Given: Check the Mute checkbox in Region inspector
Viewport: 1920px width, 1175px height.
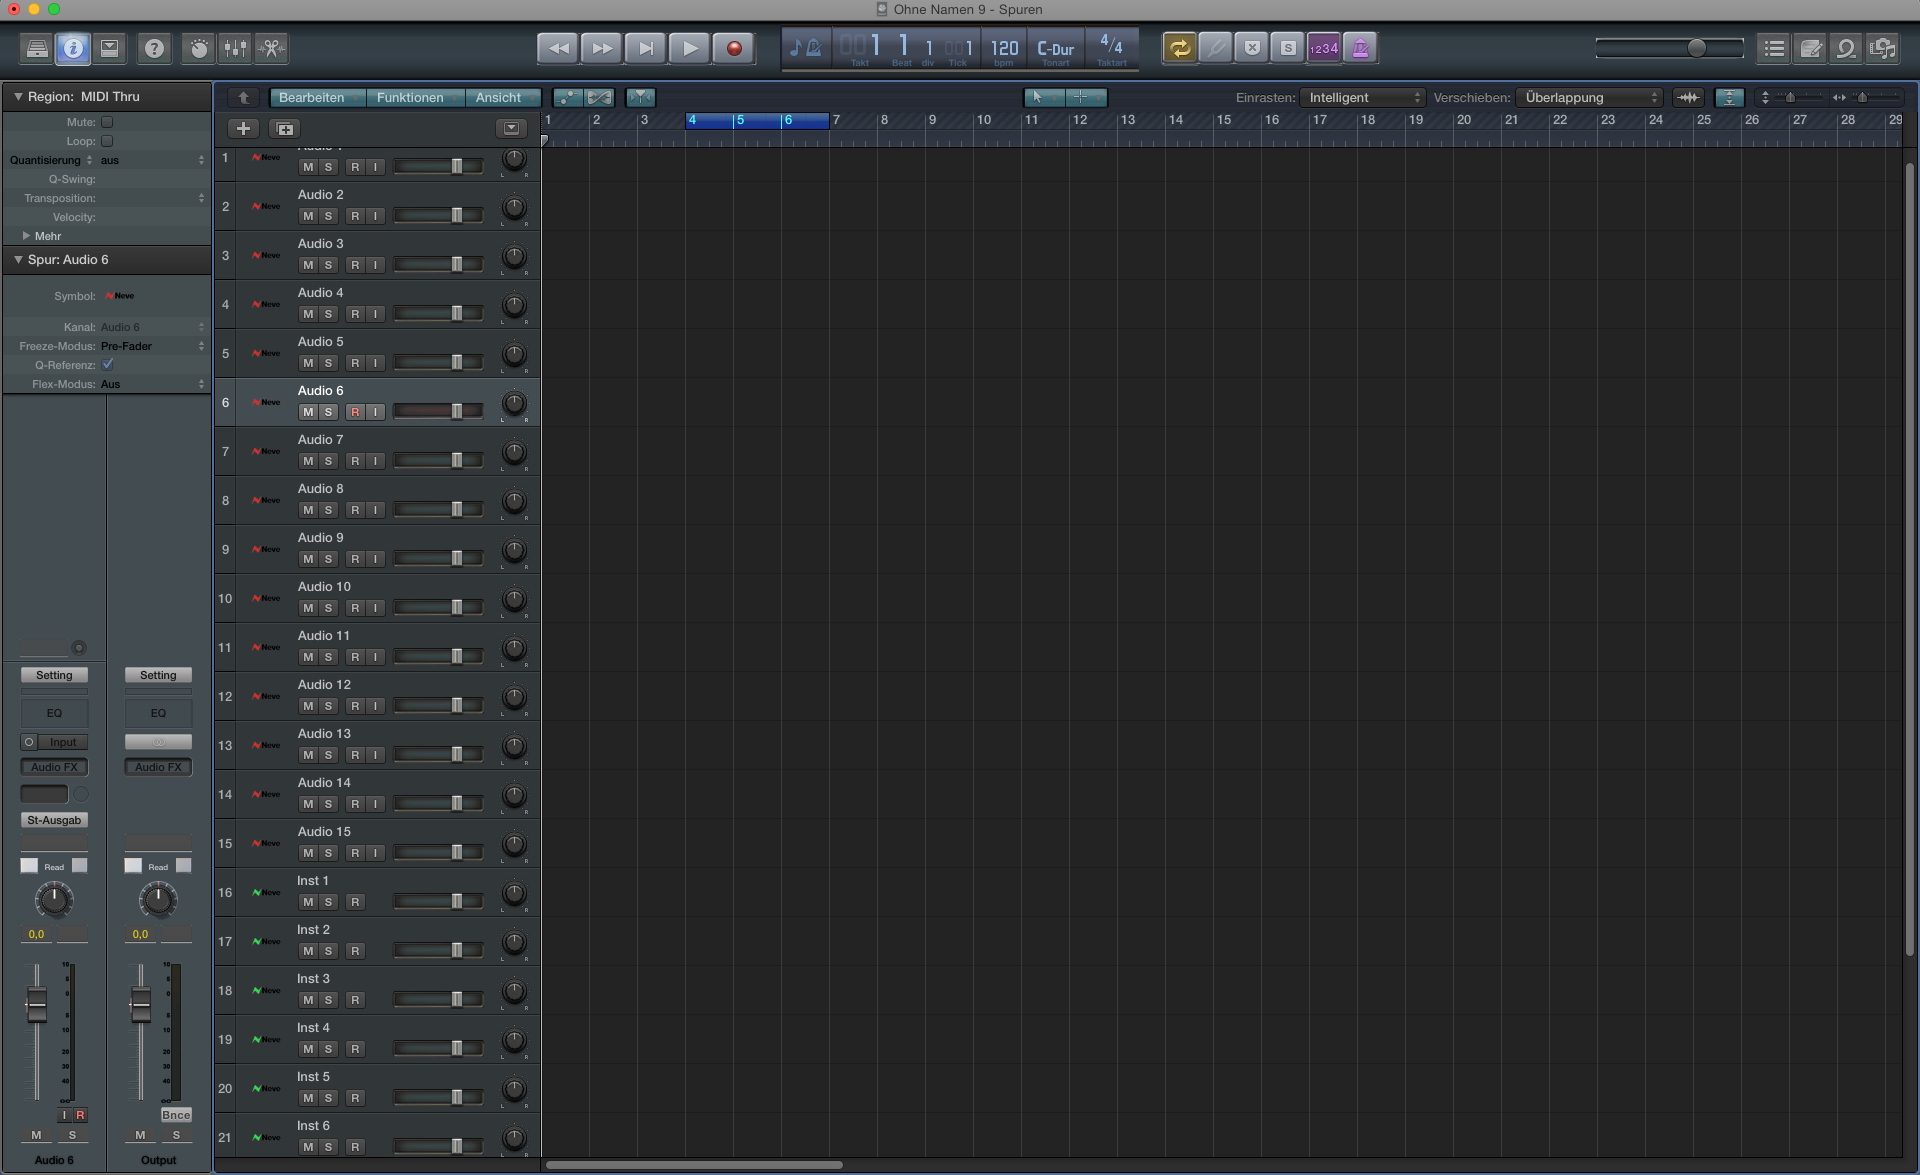Looking at the screenshot, I should pyautogui.click(x=107, y=122).
